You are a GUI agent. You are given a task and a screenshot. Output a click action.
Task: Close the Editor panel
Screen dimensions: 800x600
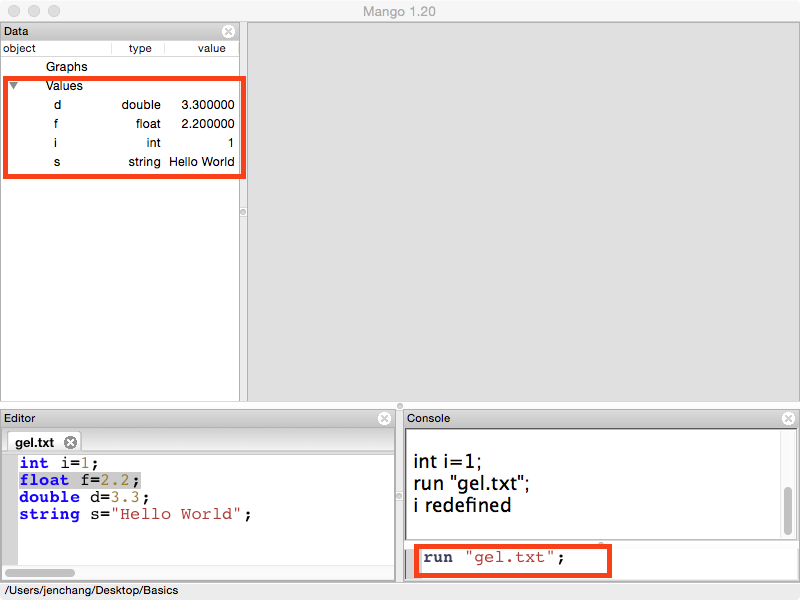384,419
